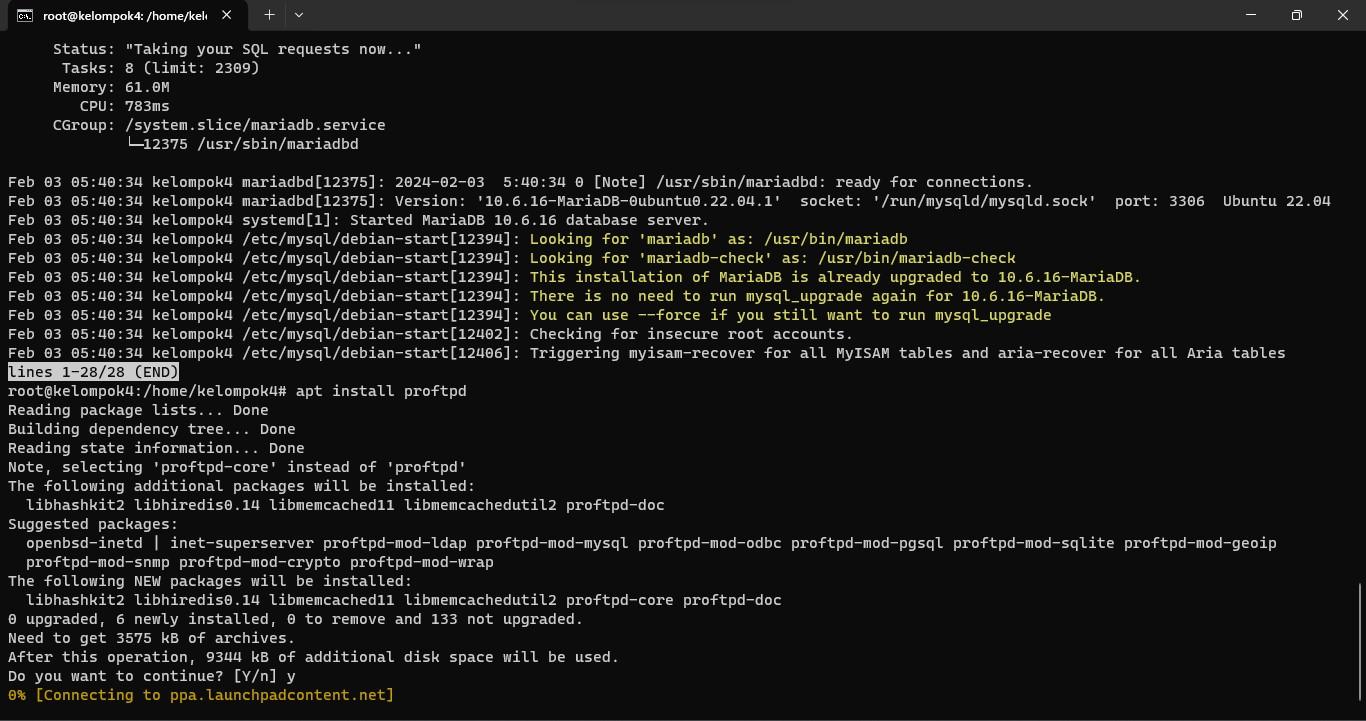Screen dimensions: 1366x721
Task: Click 'You can use --force' yellow message
Action: tap(790, 315)
